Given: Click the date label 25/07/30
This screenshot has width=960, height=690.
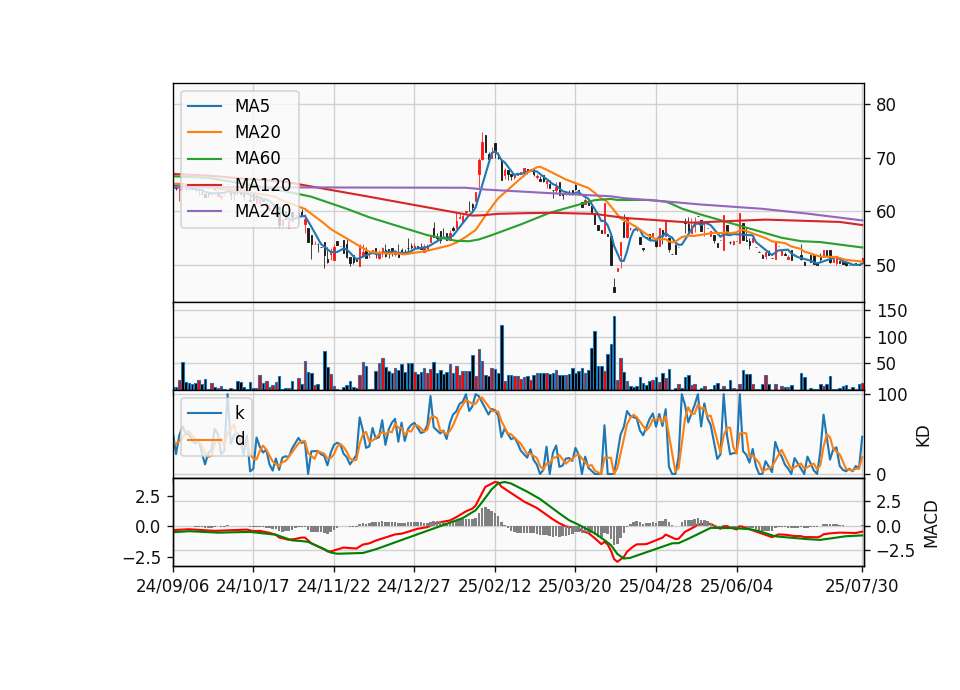Looking at the screenshot, I should point(862,586).
